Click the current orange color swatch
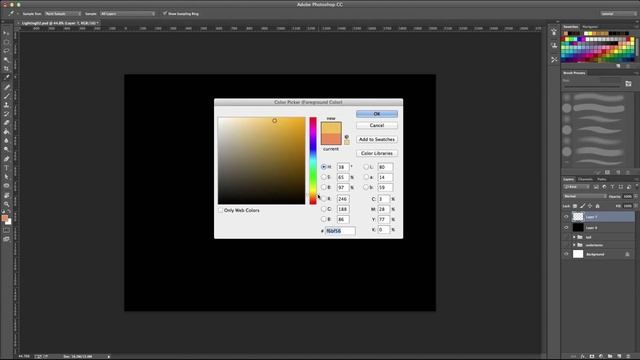This screenshot has width=640, height=360. [331, 139]
